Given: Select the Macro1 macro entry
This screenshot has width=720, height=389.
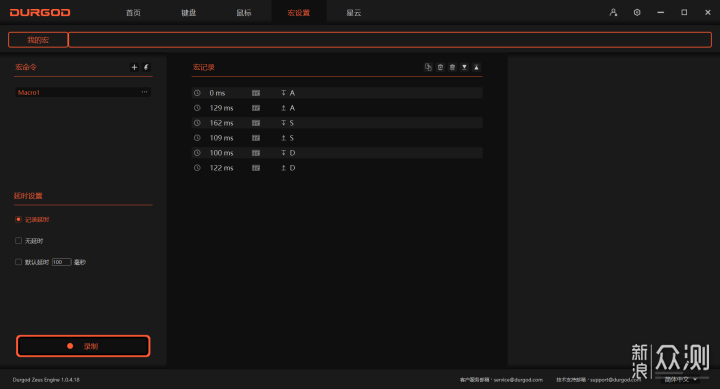Looking at the screenshot, I should (x=83, y=92).
